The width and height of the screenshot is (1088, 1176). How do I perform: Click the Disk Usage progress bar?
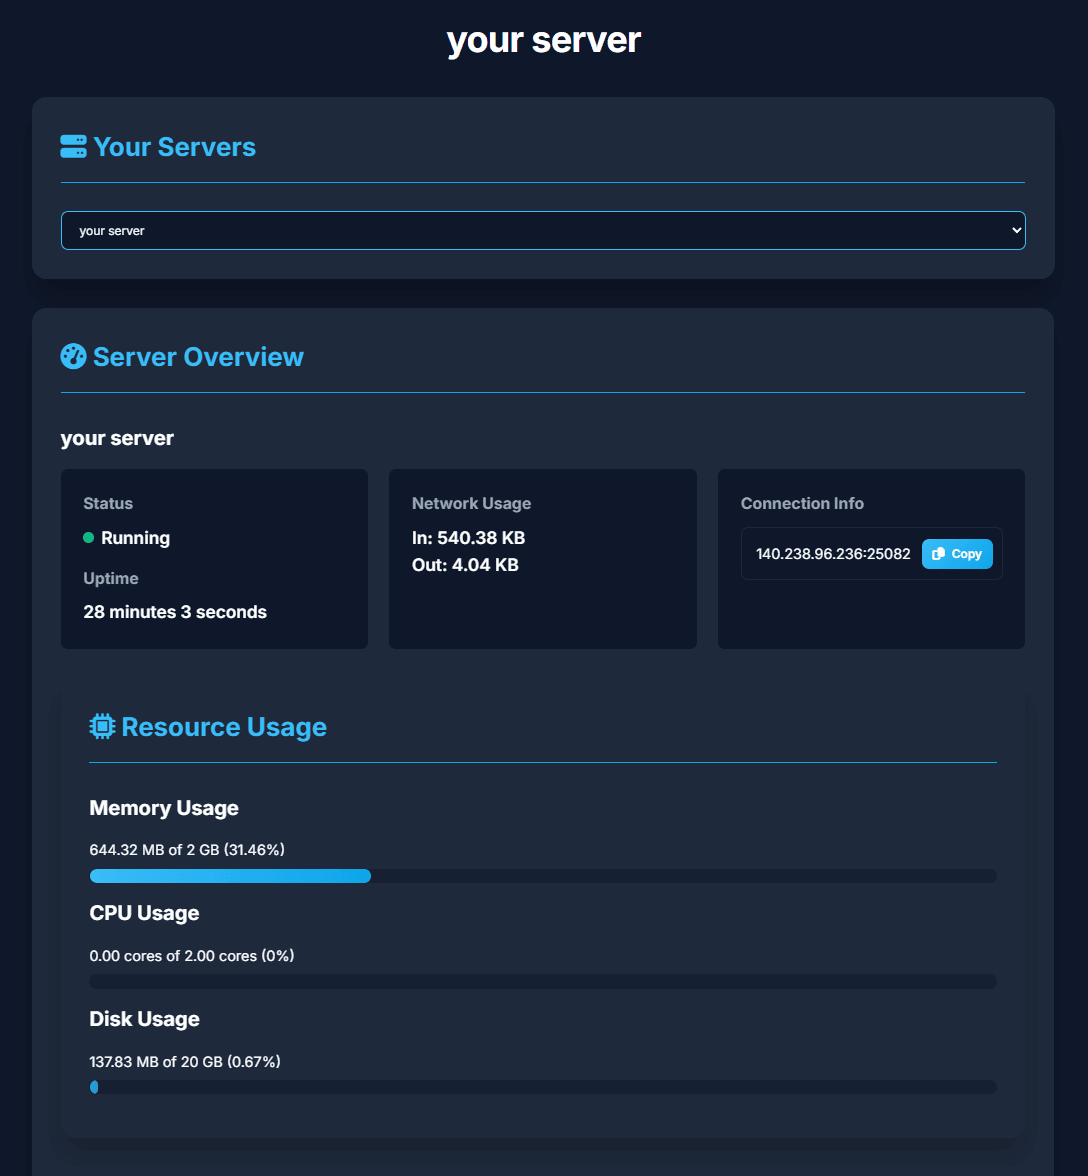[543, 1088]
